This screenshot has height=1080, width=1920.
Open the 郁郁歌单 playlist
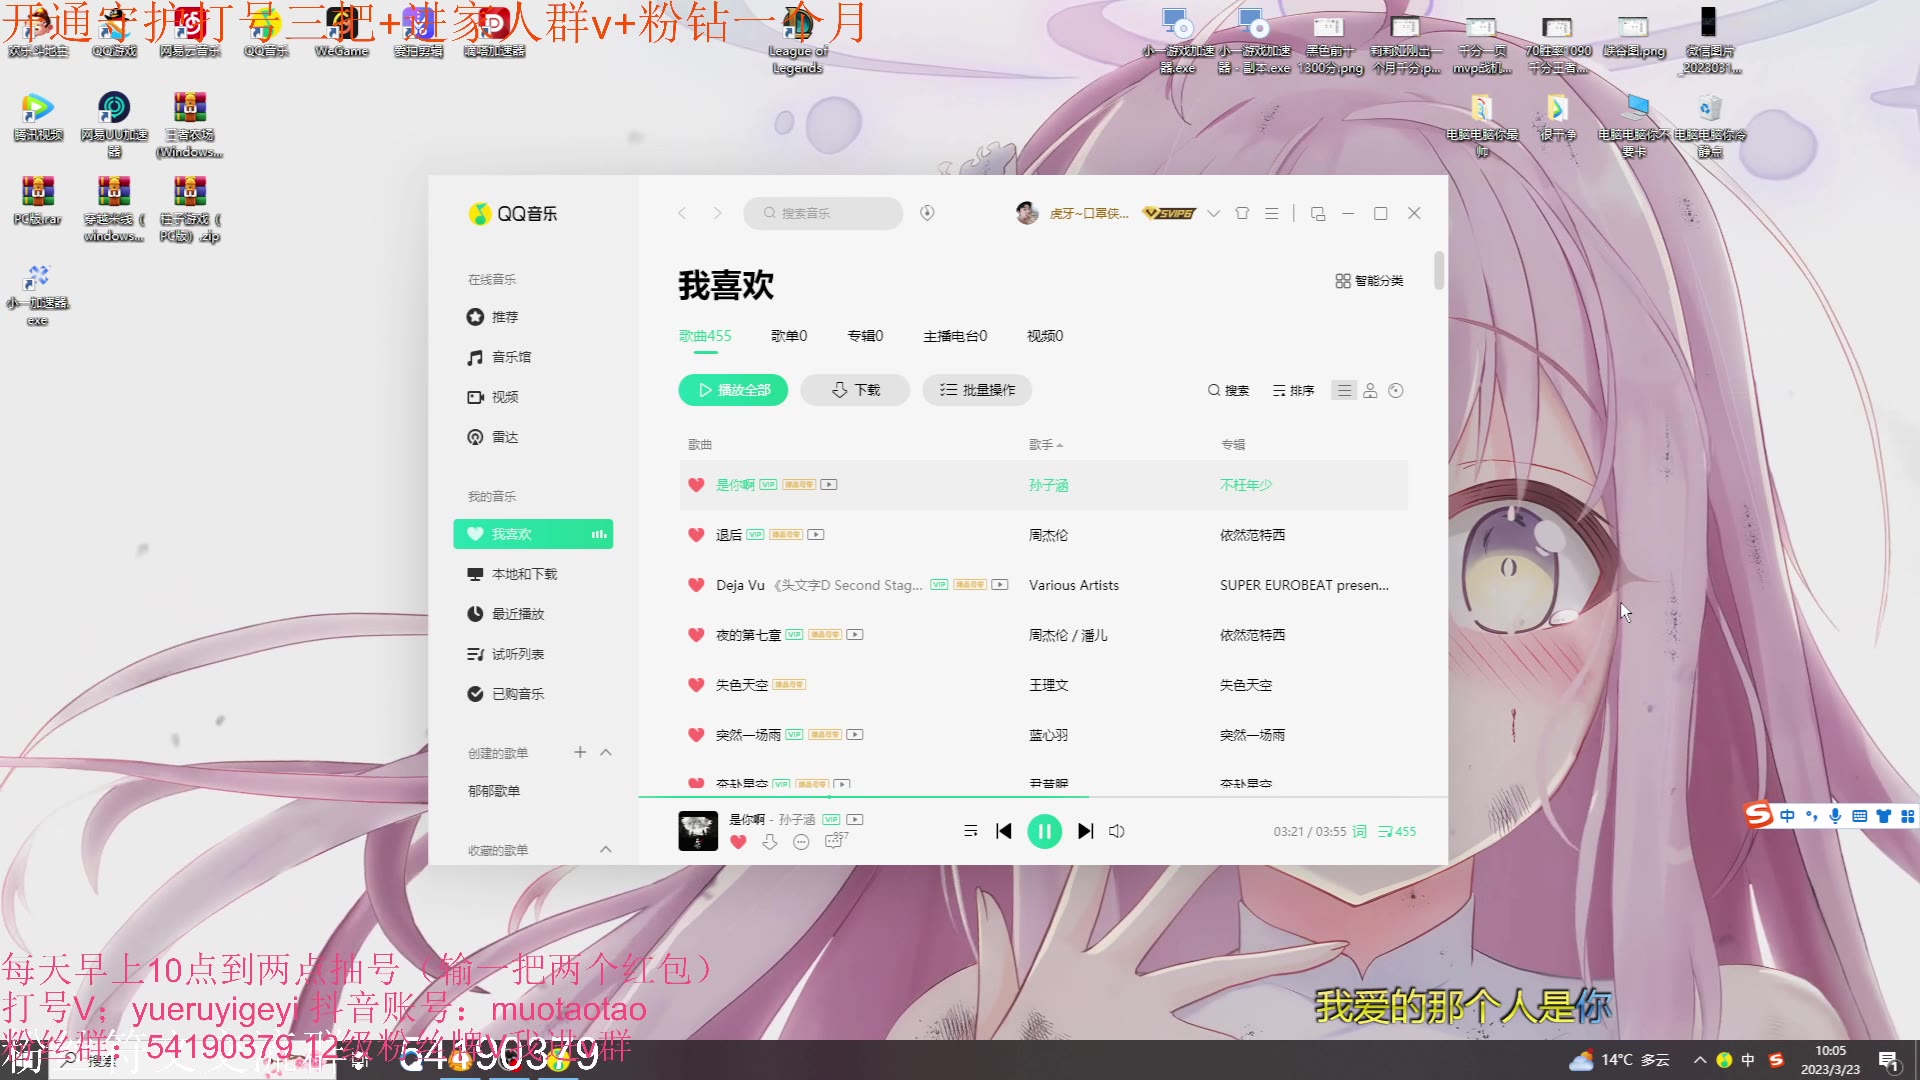tap(494, 791)
